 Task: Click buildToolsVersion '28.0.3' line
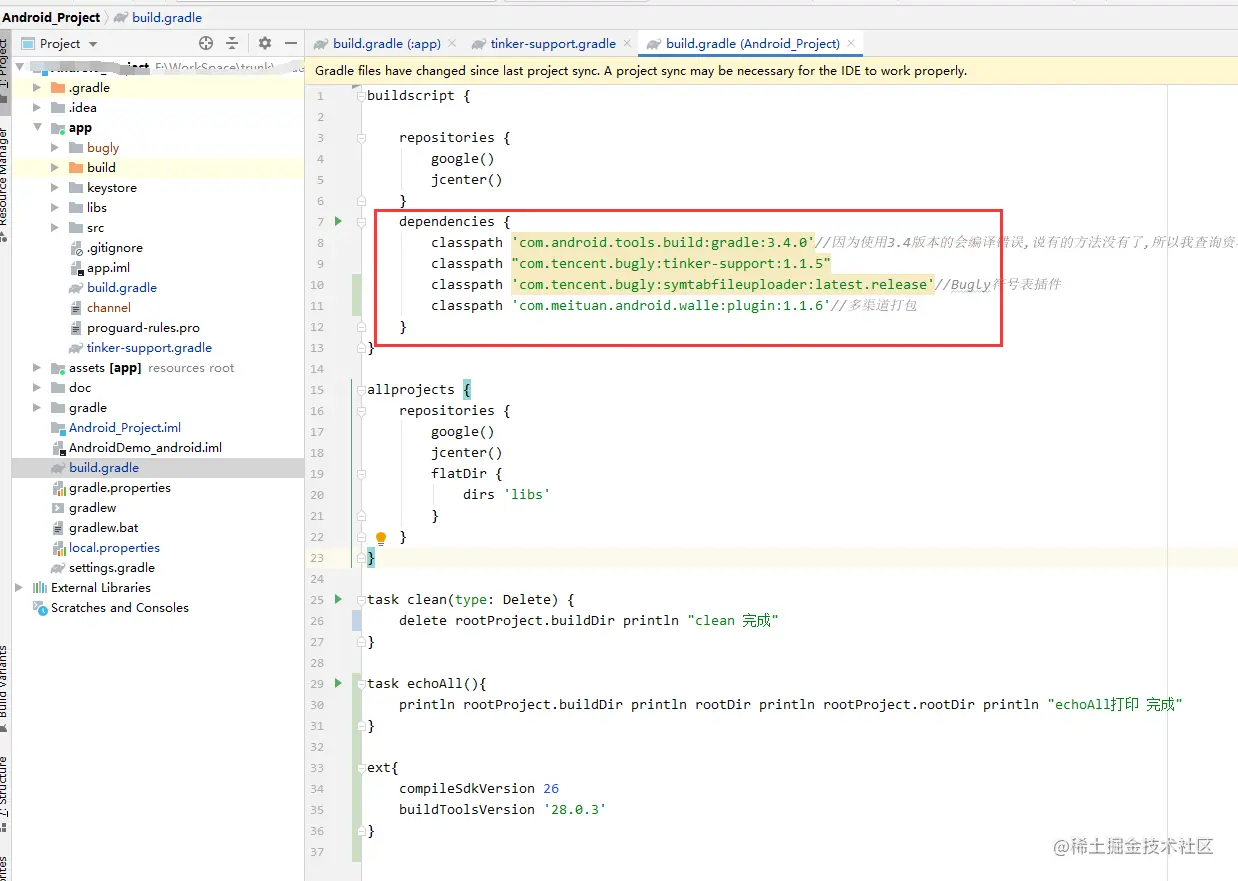click(503, 810)
